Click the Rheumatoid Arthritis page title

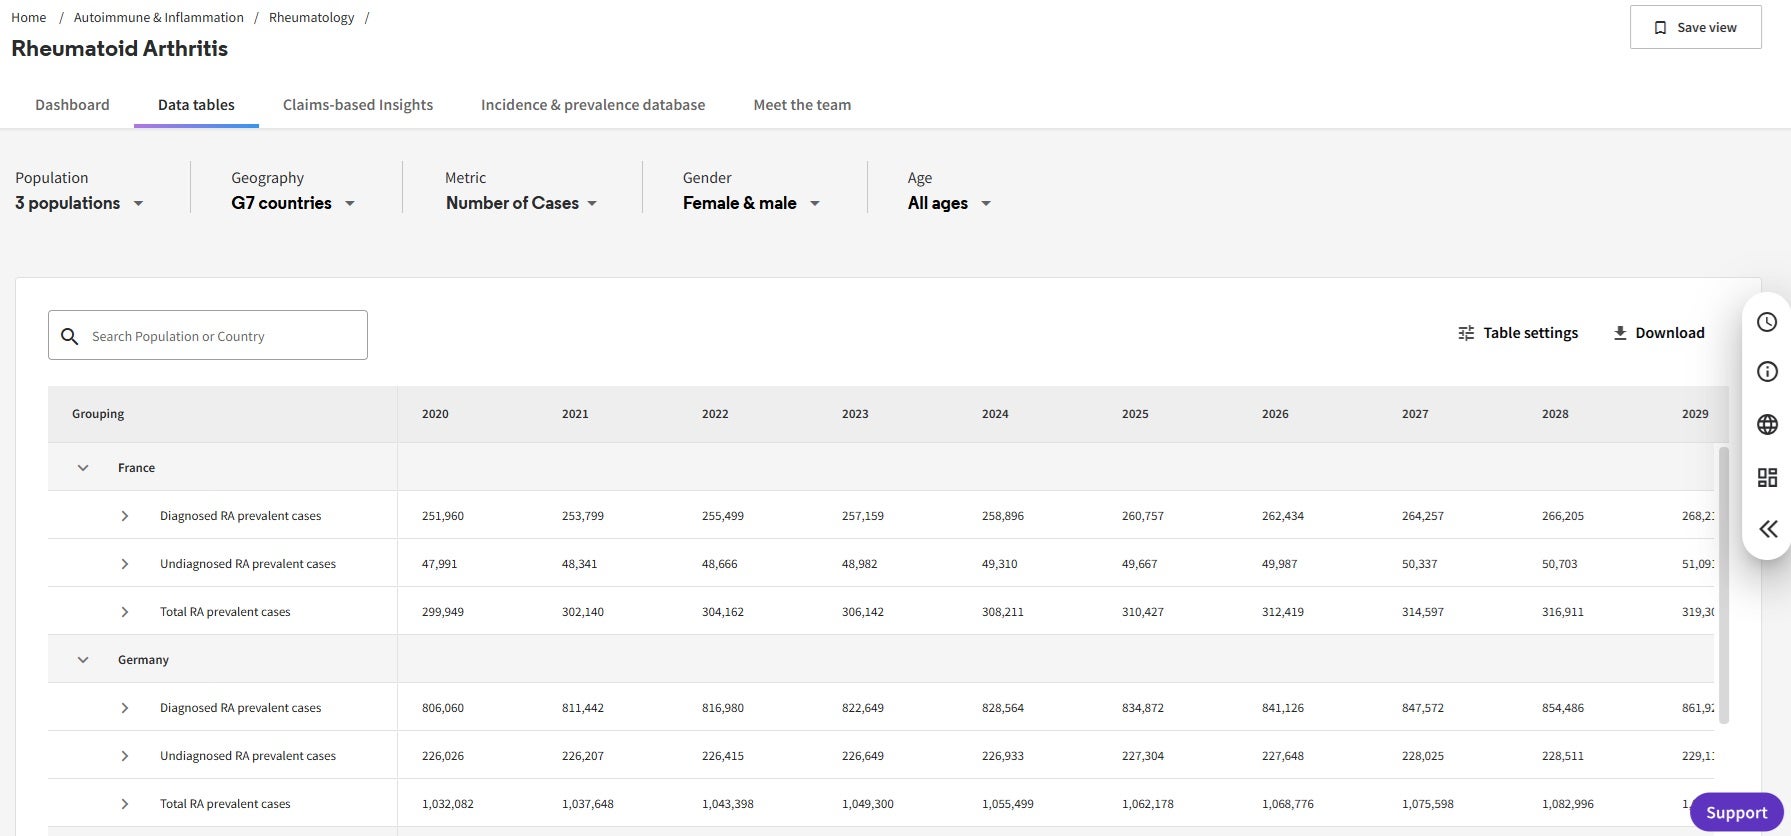pos(119,48)
